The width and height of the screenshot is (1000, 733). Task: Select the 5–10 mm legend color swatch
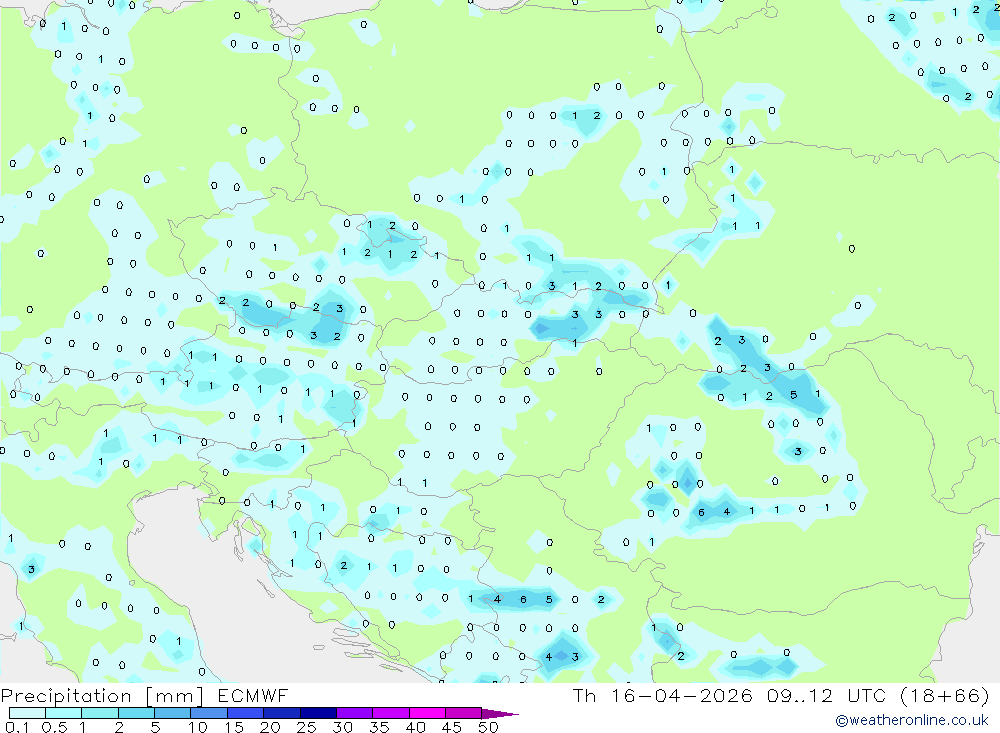(173, 713)
